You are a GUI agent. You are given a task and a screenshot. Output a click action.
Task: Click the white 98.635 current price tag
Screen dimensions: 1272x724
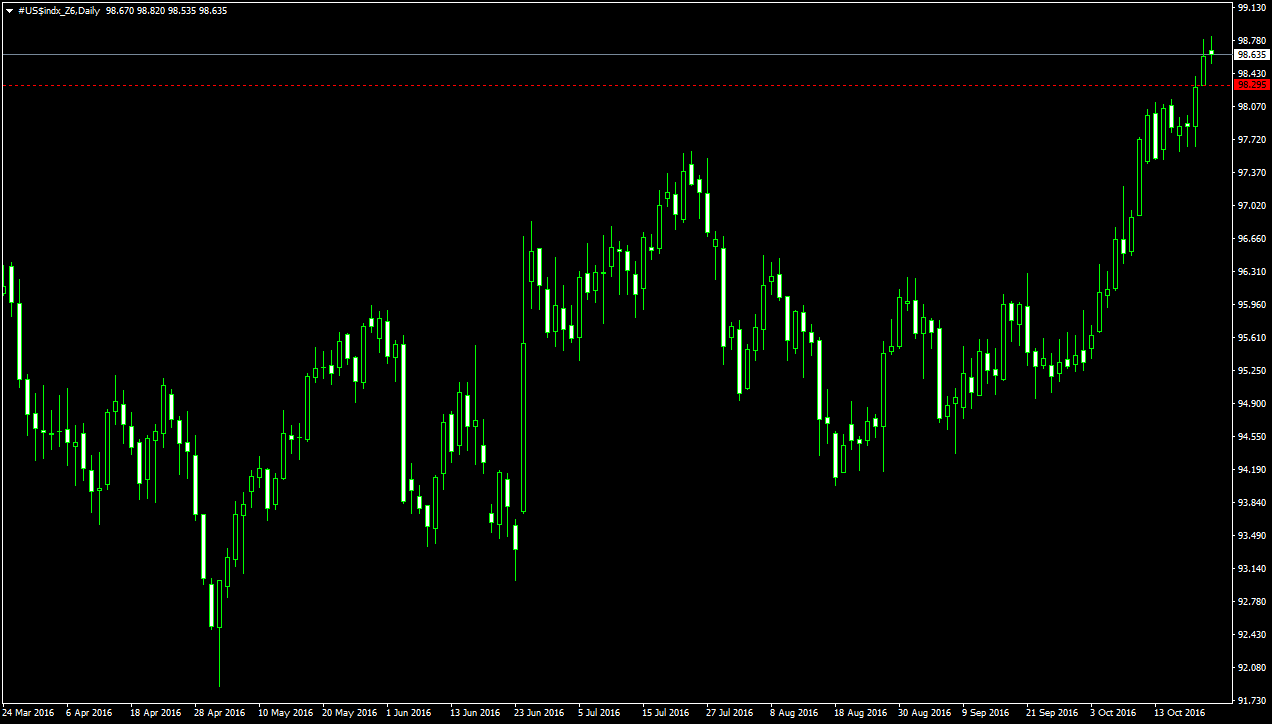click(x=1250, y=54)
